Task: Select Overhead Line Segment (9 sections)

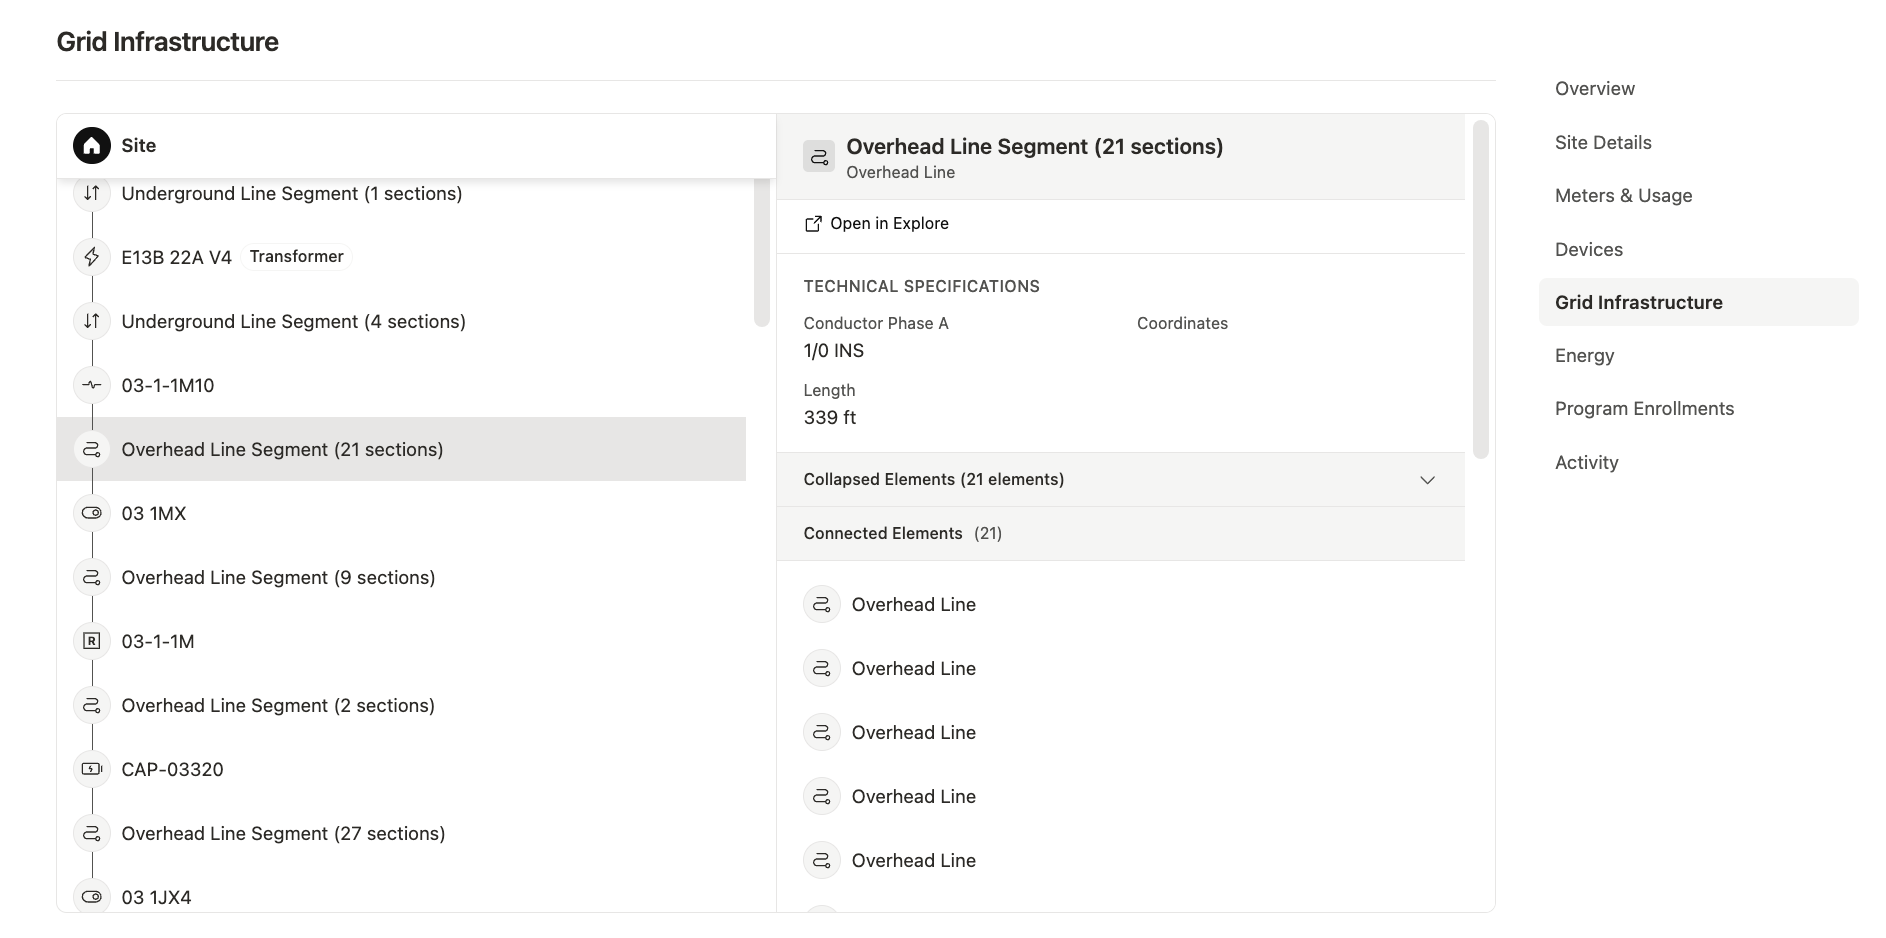Action: point(401,577)
